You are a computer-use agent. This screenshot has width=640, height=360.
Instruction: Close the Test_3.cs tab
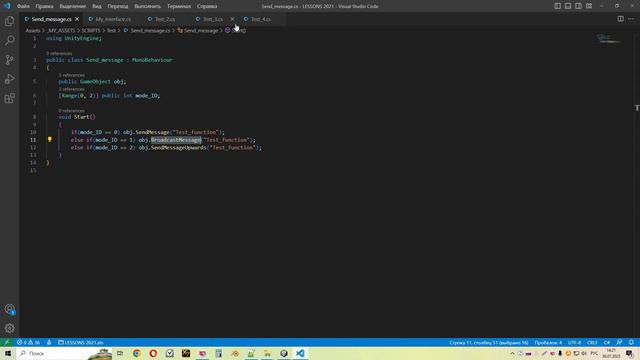click(232, 19)
